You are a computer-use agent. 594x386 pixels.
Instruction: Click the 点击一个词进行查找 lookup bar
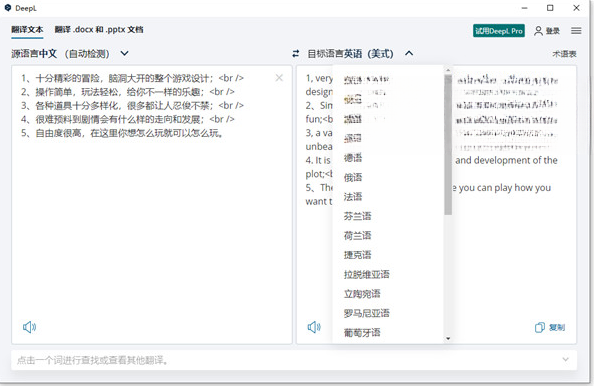point(294,360)
